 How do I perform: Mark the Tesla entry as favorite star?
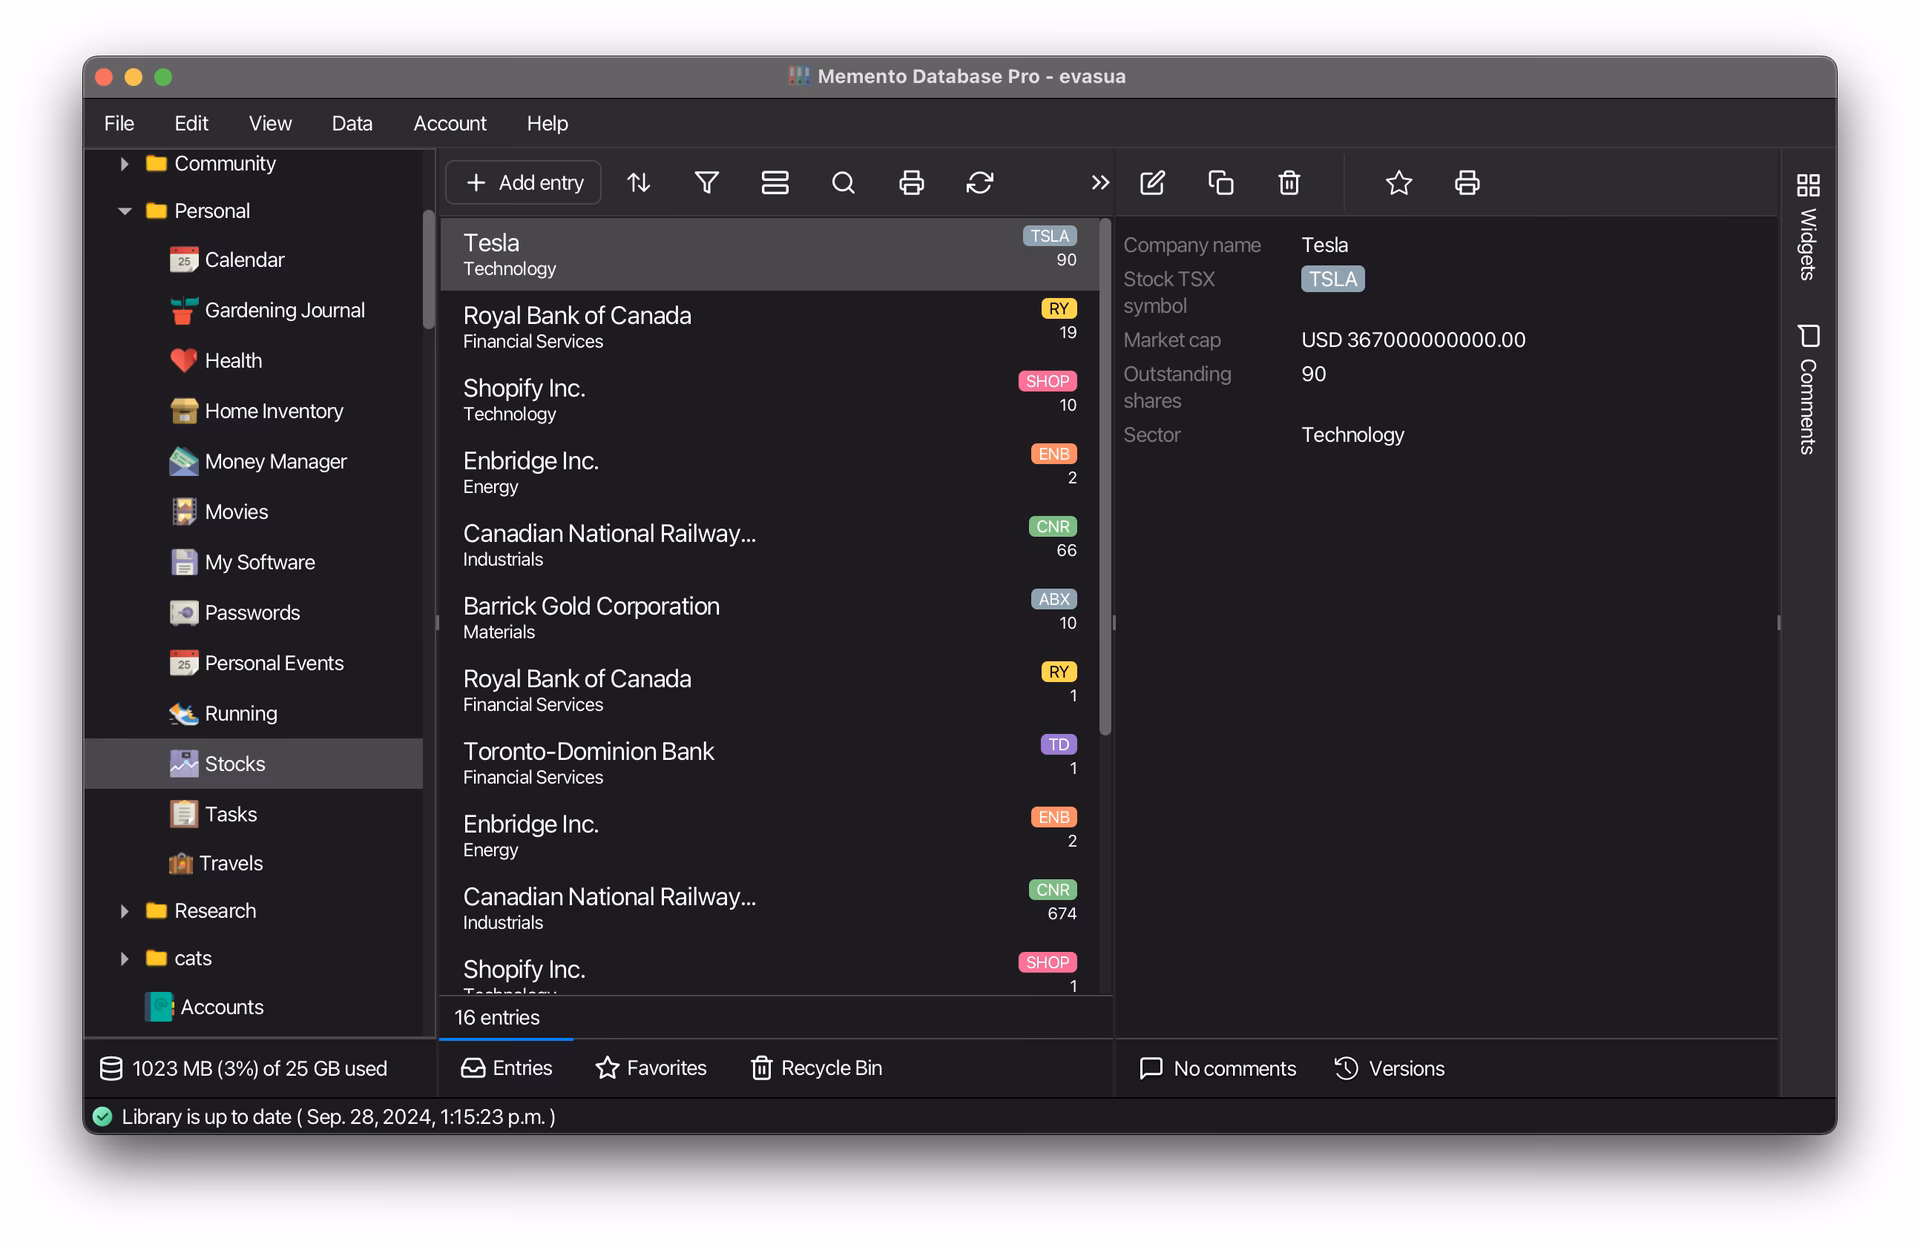(x=1399, y=183)
